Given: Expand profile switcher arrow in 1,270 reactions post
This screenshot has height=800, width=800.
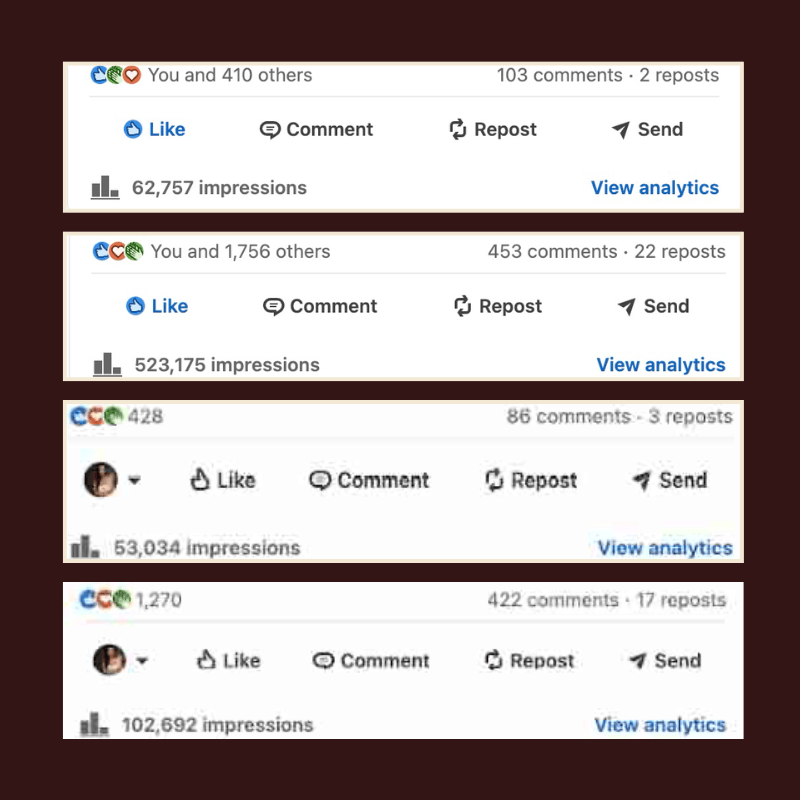Looking at the screenshot, I should click(x=141, y=661).
